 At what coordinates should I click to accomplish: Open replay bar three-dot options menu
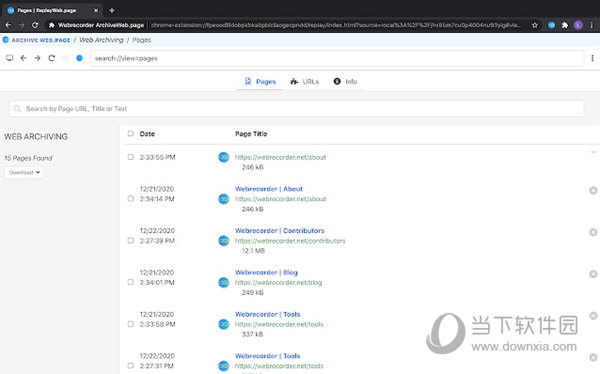[592, 58]
